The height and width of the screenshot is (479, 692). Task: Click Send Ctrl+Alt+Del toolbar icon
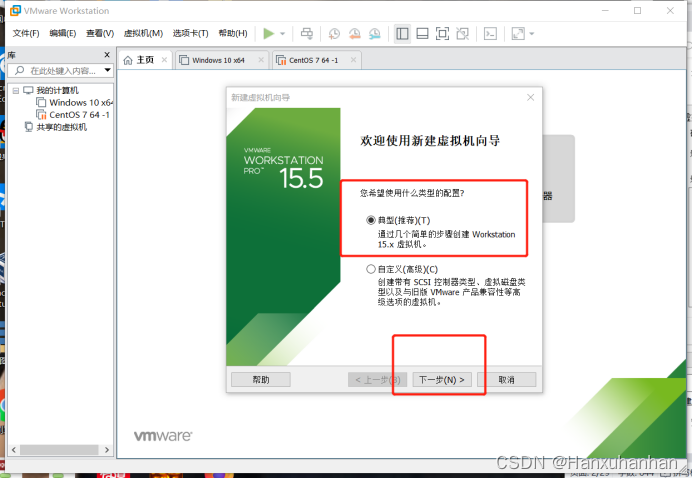tap(307, 34)
